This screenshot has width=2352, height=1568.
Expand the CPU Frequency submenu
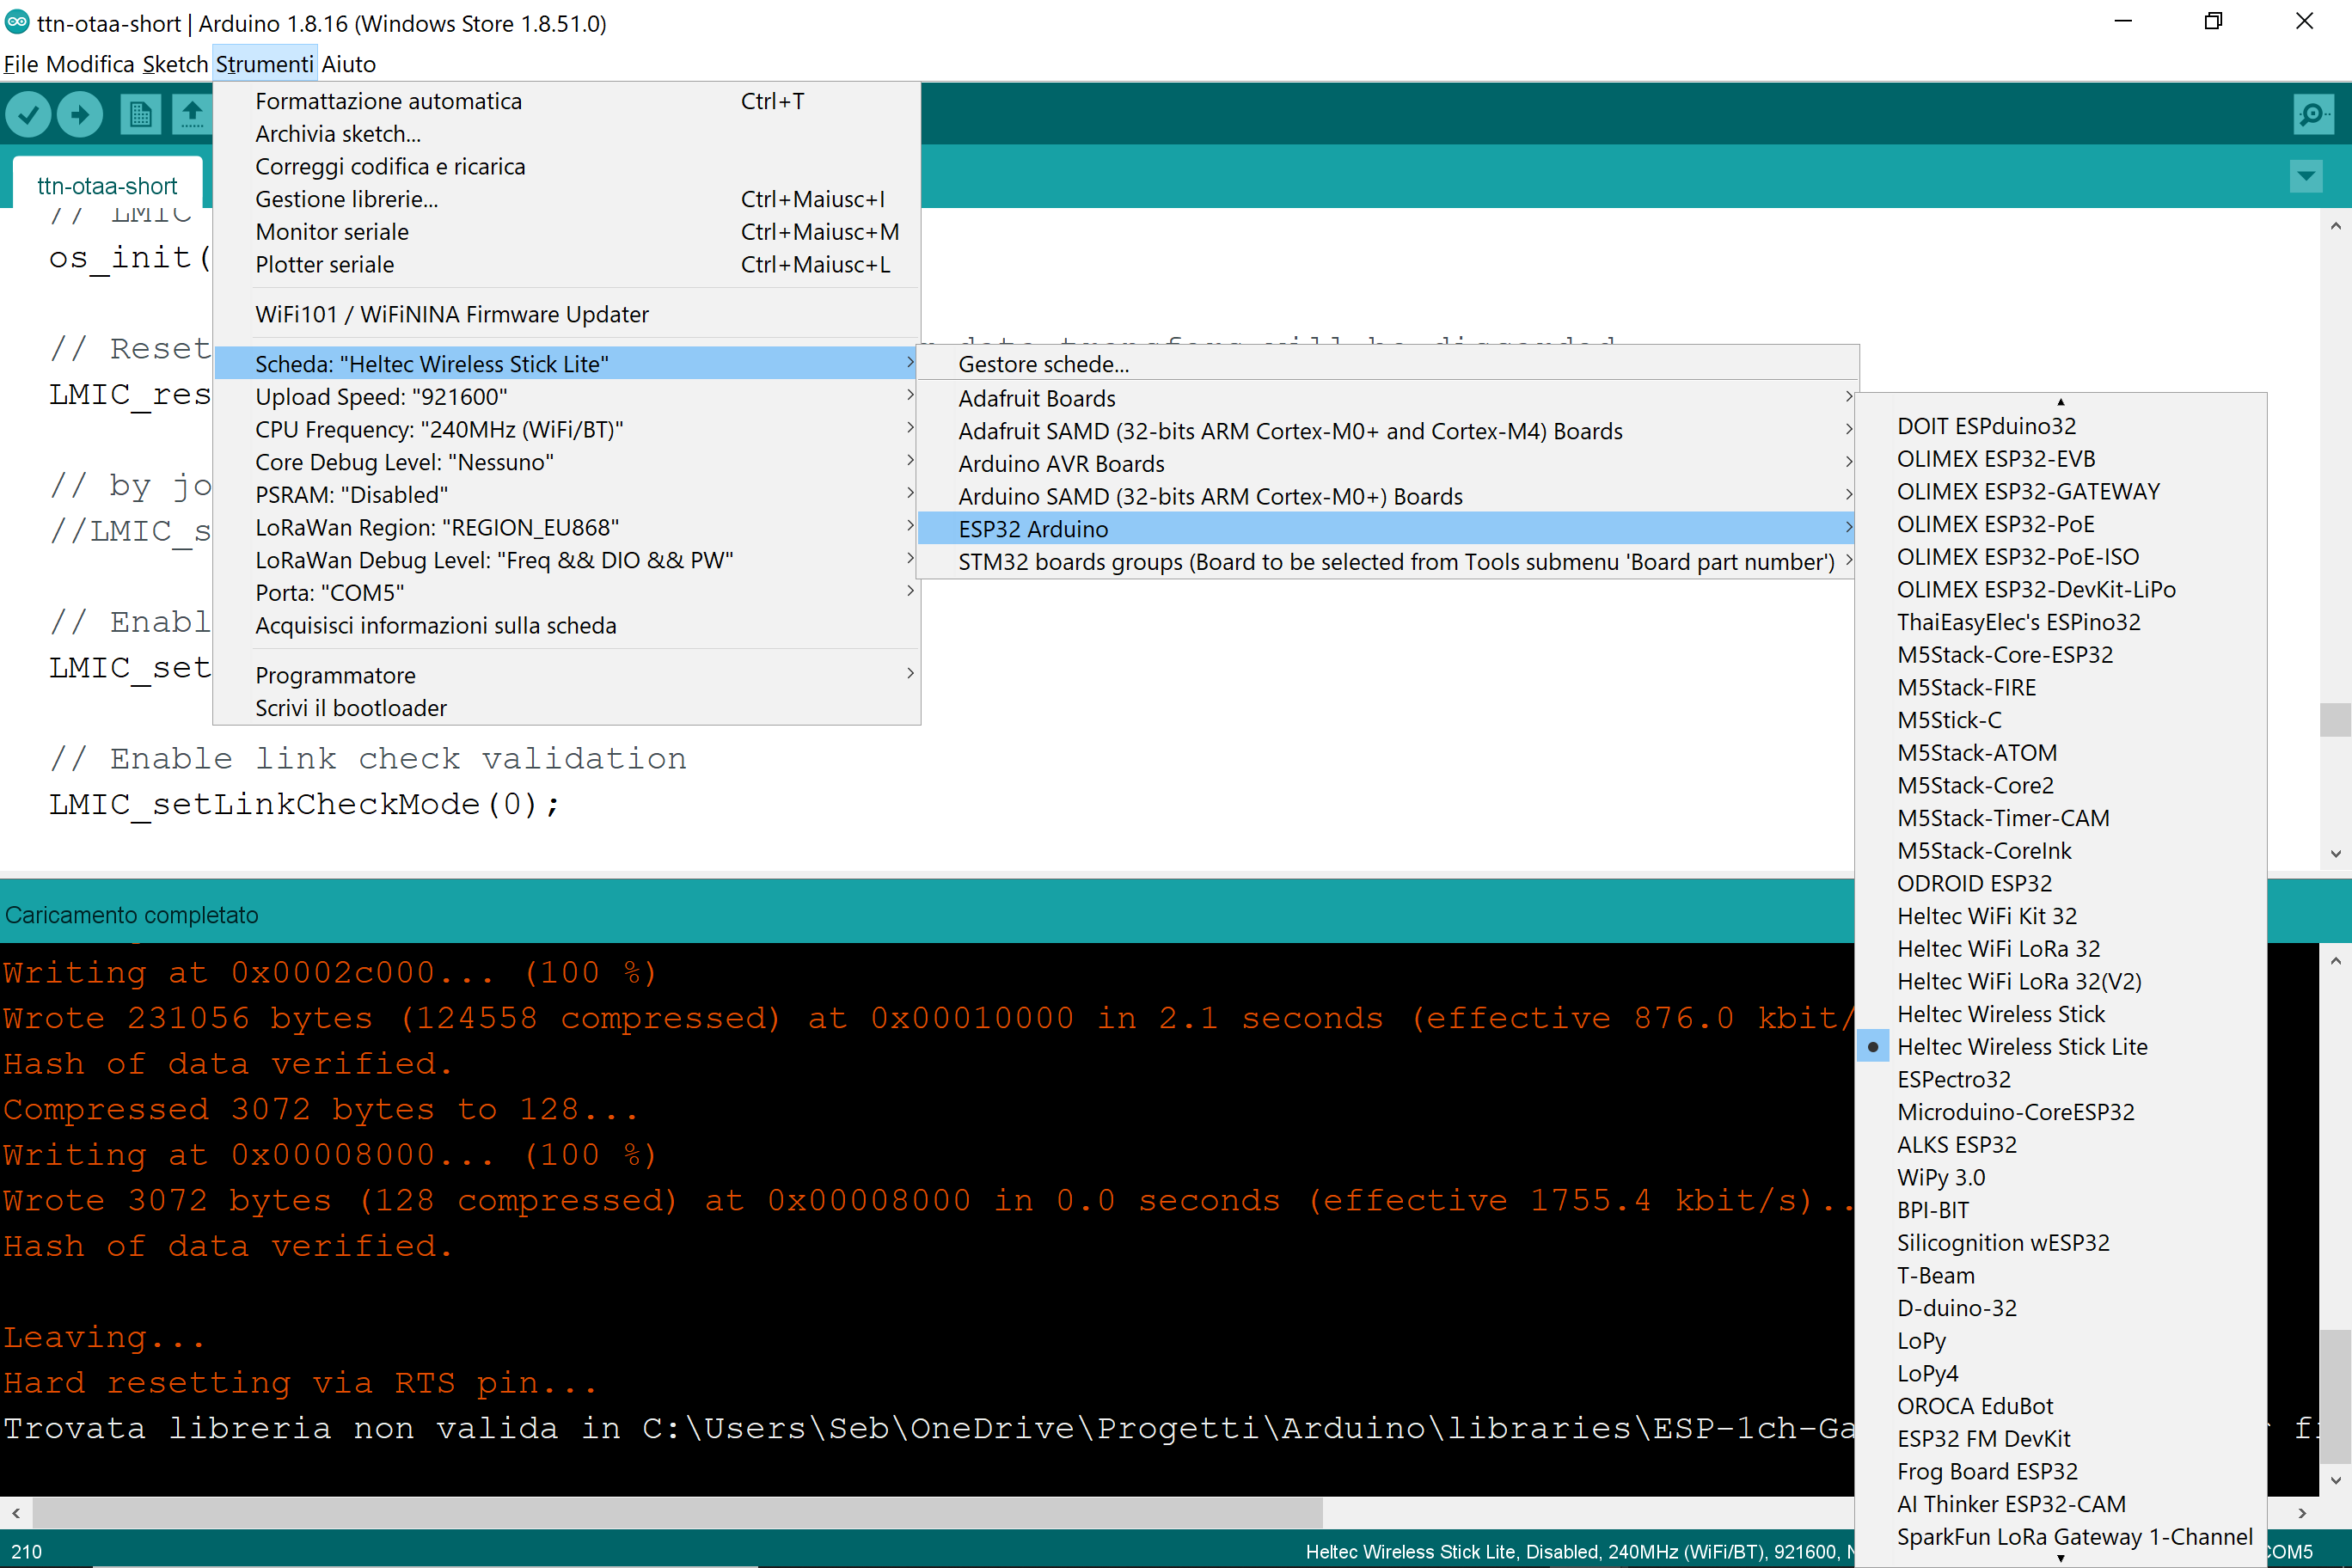coord(566,430)
